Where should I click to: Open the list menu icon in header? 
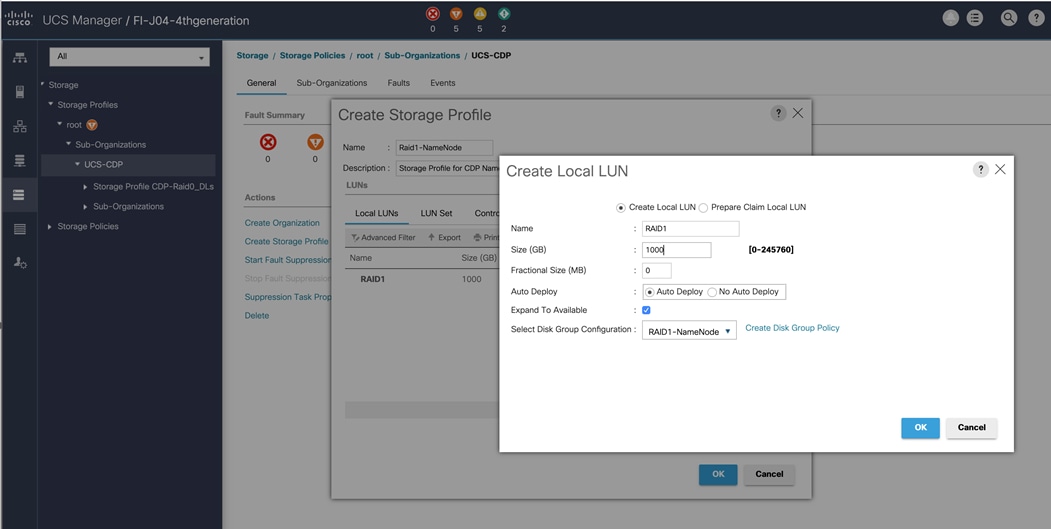pos(975,19)
